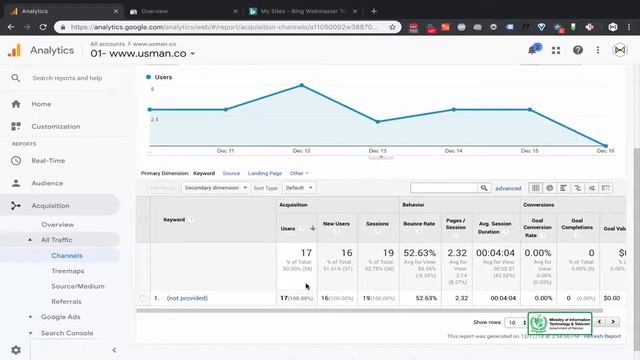Select the Channels report
The image size is (640, 360).
(67, 256)
